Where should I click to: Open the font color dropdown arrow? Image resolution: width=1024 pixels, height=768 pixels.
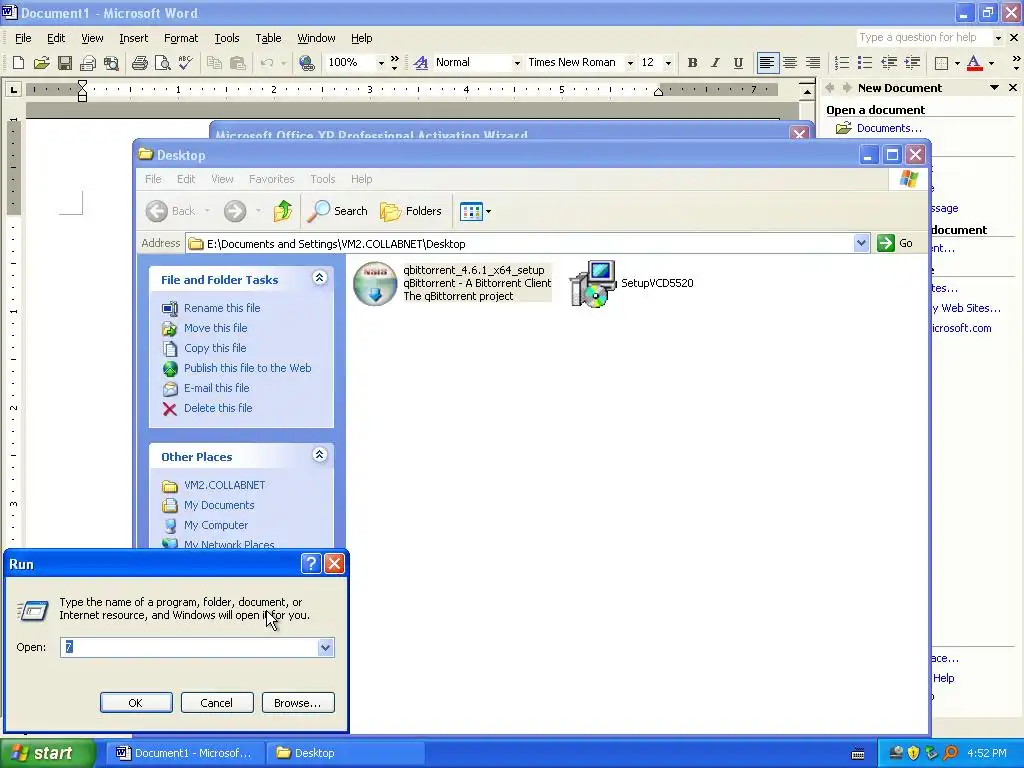pyautogui.click(x=991, y=63)
